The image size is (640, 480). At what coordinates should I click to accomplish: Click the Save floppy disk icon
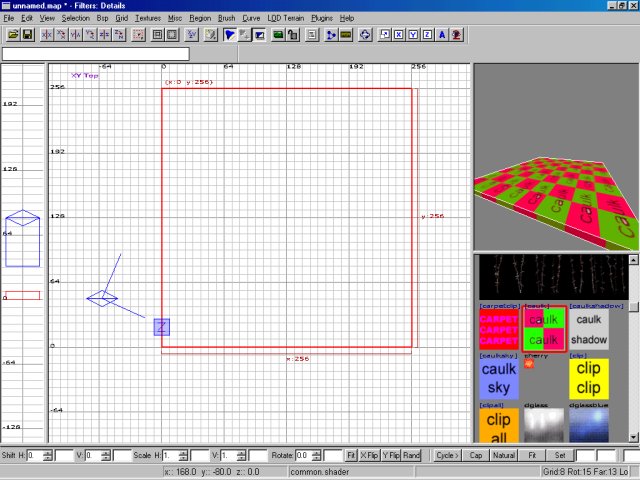click(x=27, y=35)
